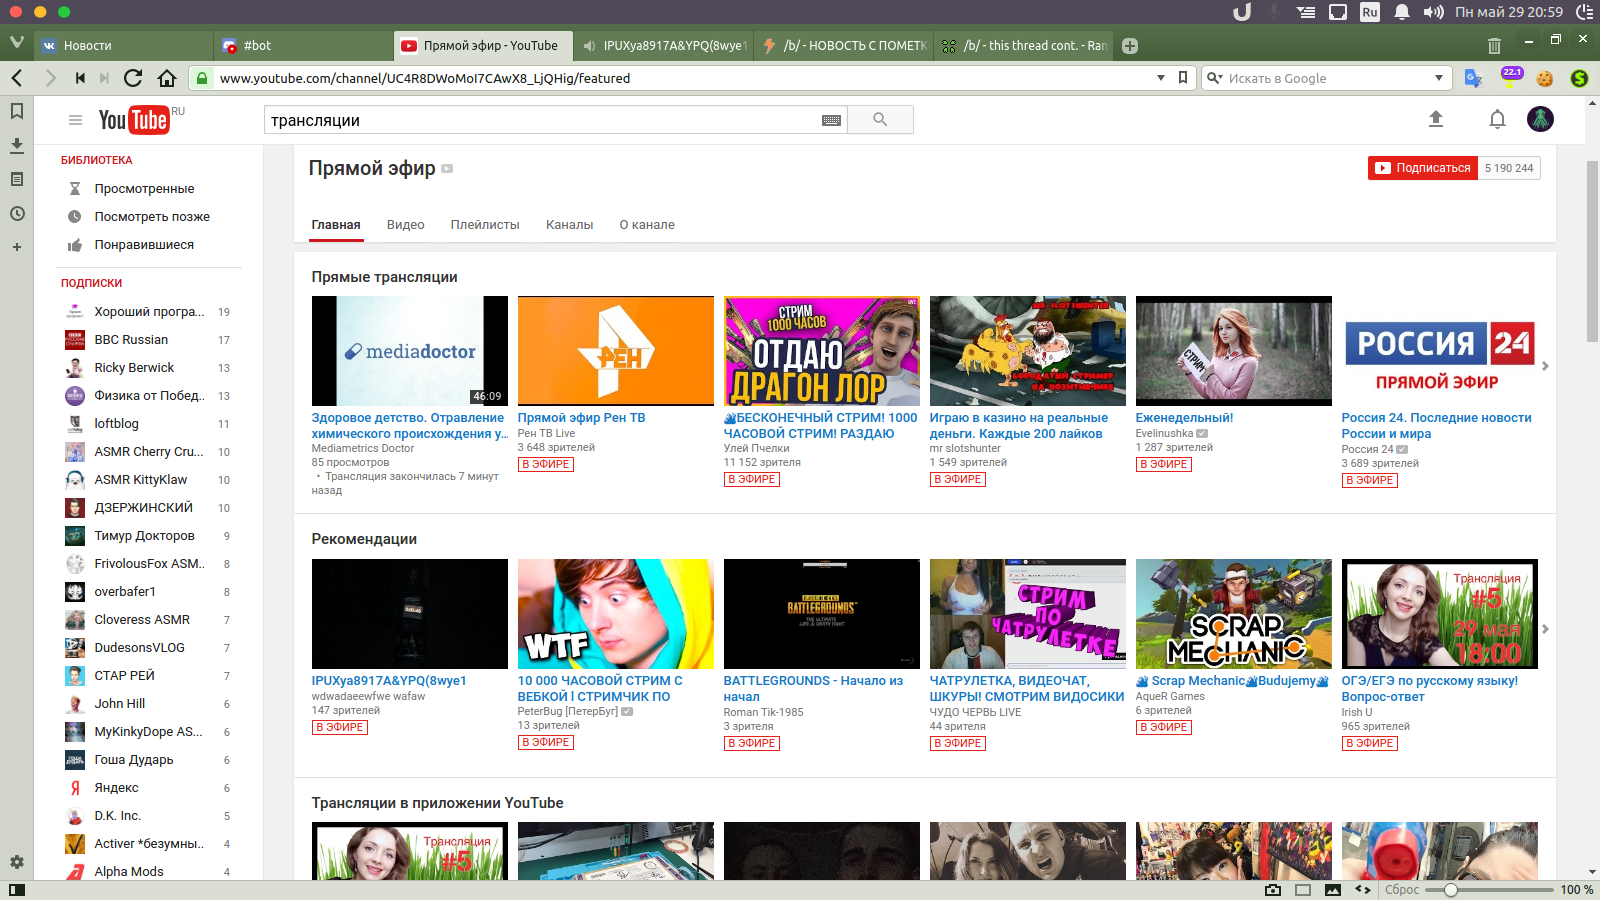1600x900 pixels.
Task: Click the Подписаться subscribe button
Action: [1424, 168]
